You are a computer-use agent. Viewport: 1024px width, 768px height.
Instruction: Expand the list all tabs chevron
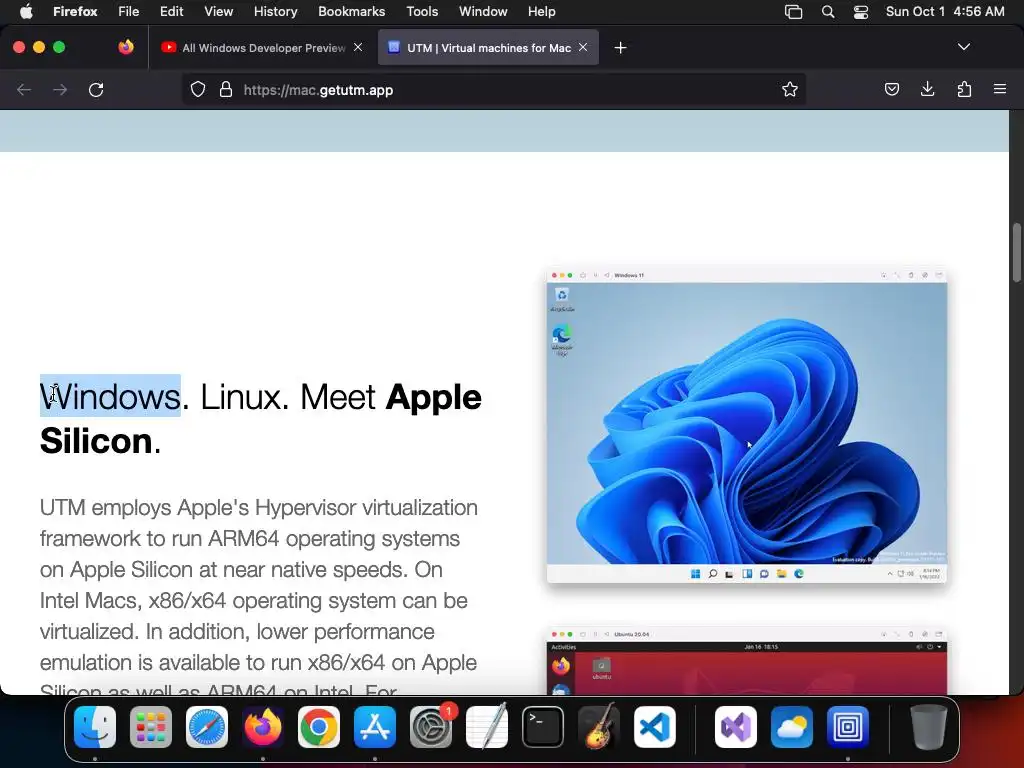pos(964,47)
